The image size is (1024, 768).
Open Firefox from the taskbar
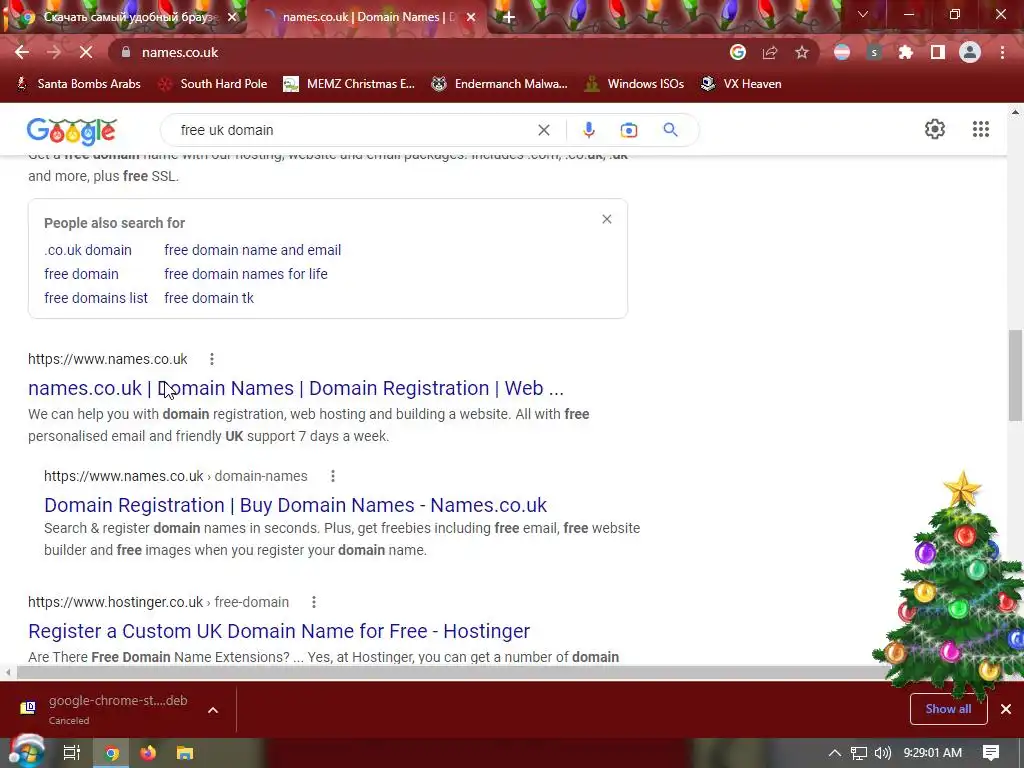148,753
